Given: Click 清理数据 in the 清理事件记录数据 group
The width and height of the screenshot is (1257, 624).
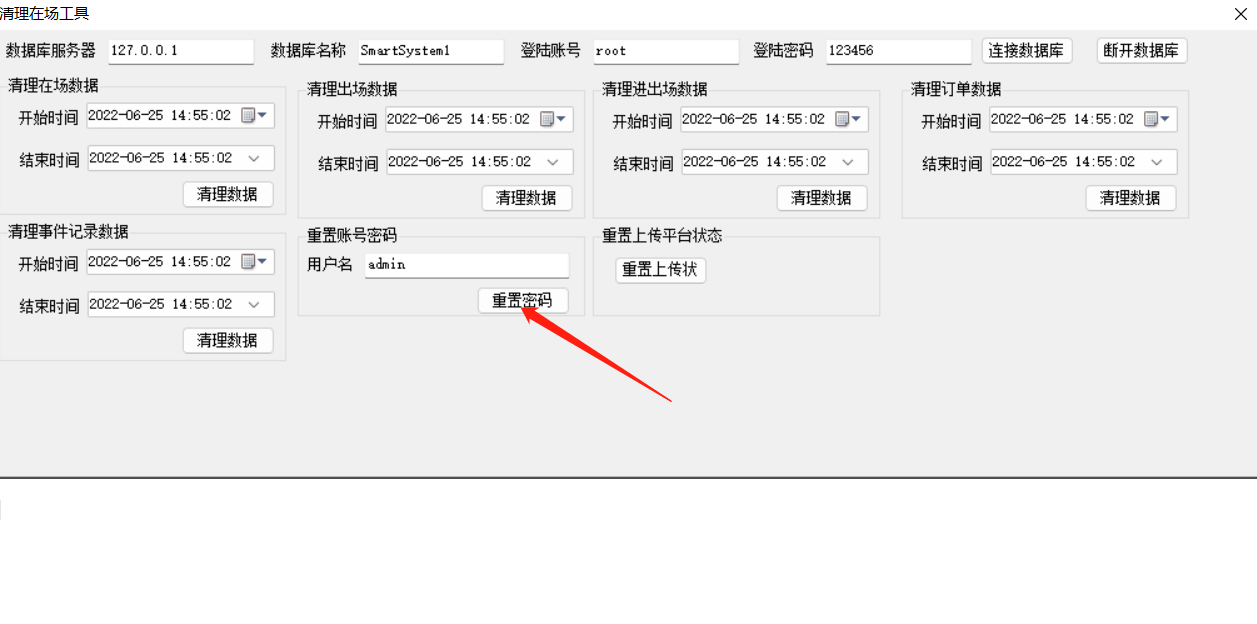Looking at the screenshot, I should pos(228,340).
